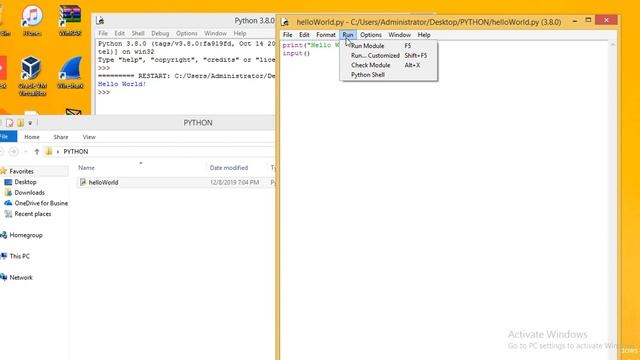Choose Check Module from Run menu
The width and height of the screenshot is (640, 360).
coord(388,65)
